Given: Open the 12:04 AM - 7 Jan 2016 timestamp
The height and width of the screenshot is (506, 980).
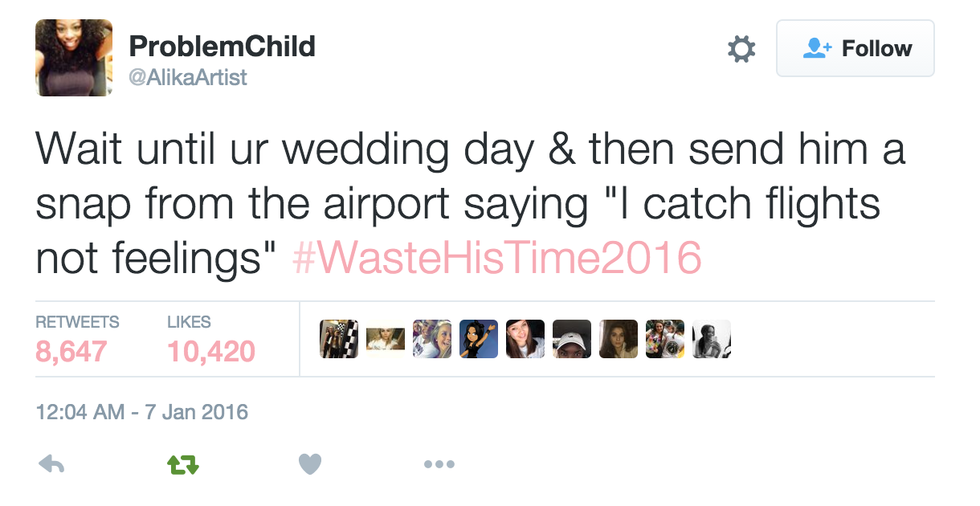Looking at the screenshot, I should click(142, 412).
